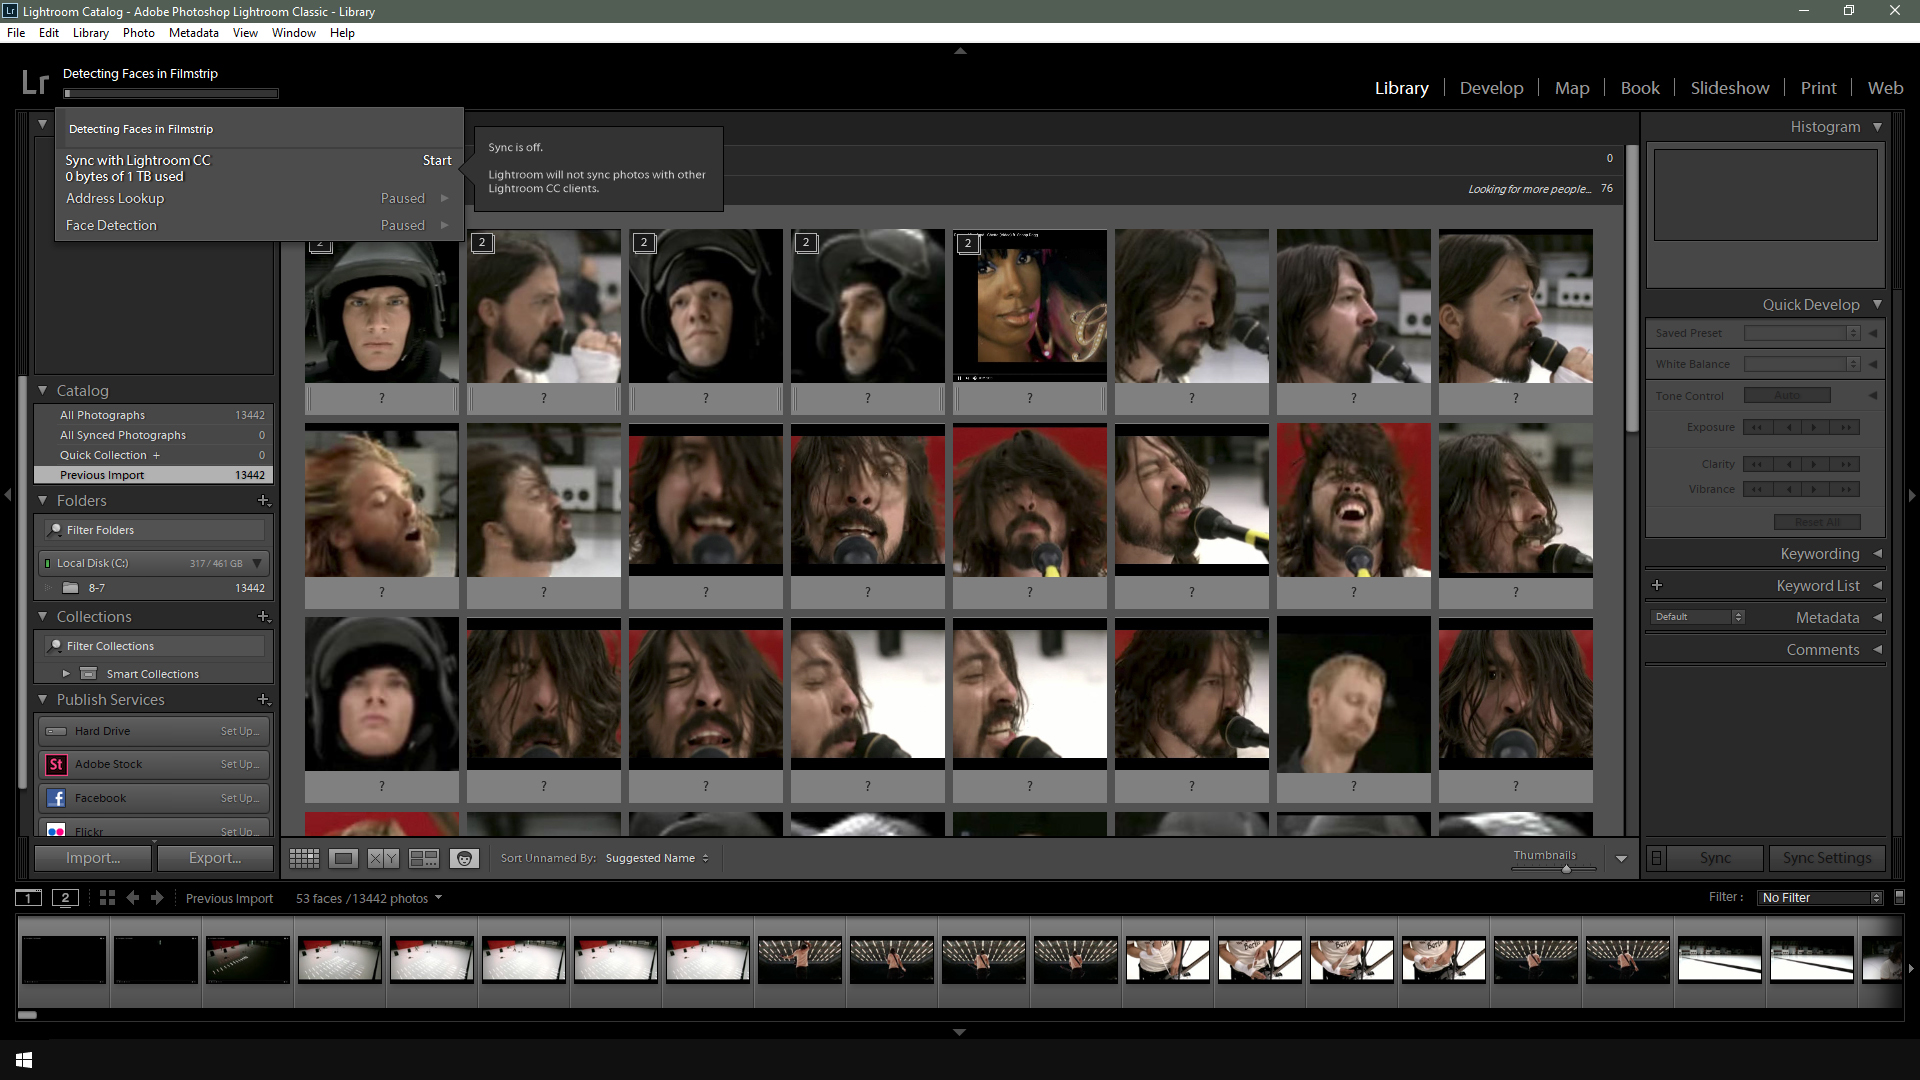This screenshot has height=1080, width=1920.
Task: Select the People view face icon
Action: pos(464,858)
